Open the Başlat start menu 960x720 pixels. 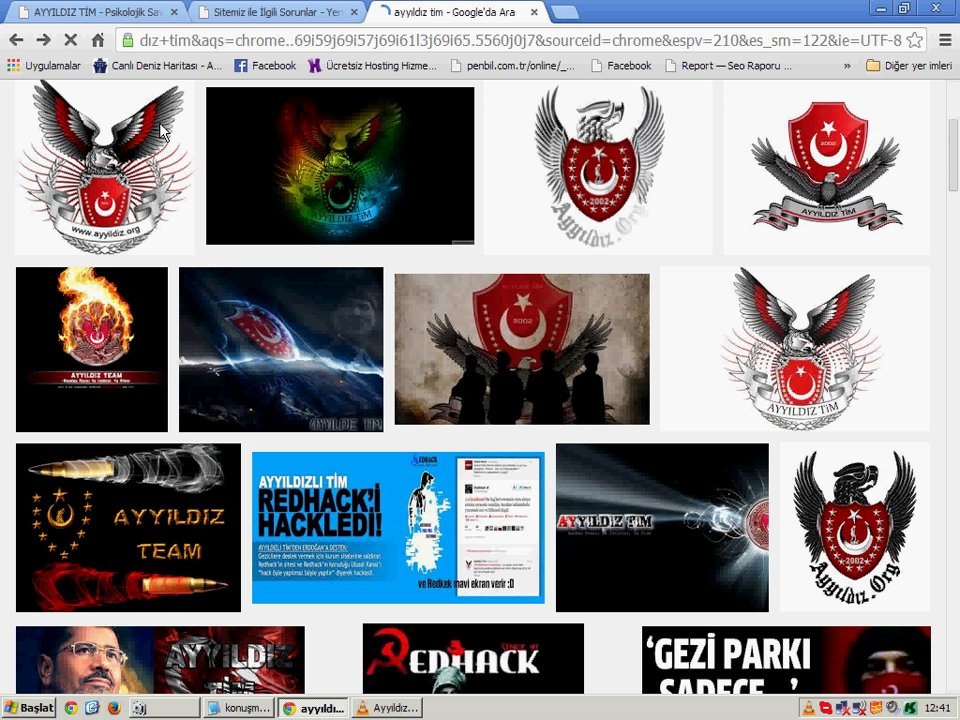pyautogui.click(x=29, y=708)
